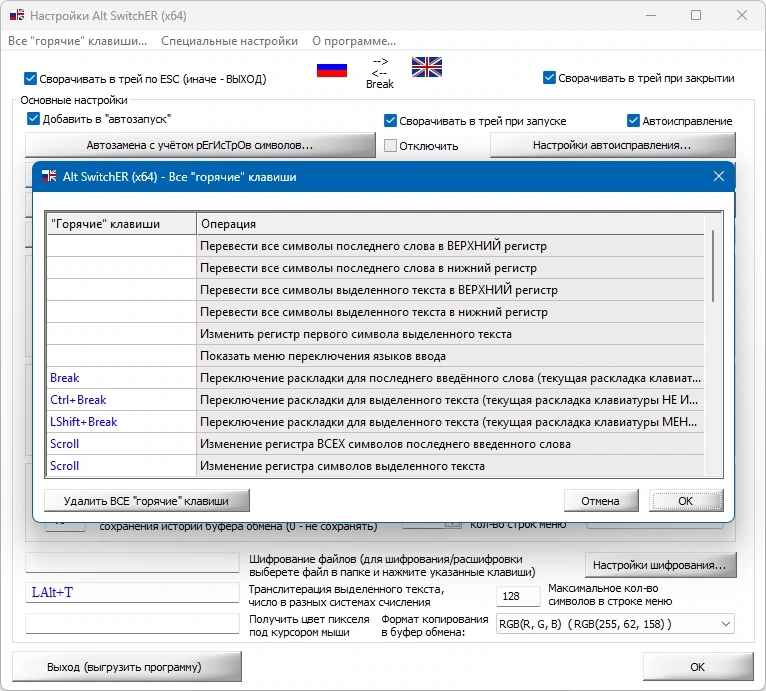The width and height of the screenshot is (766, 691).
Task: Toggle minimize to tray by ESC checkbox
Action: click(30, 78)
